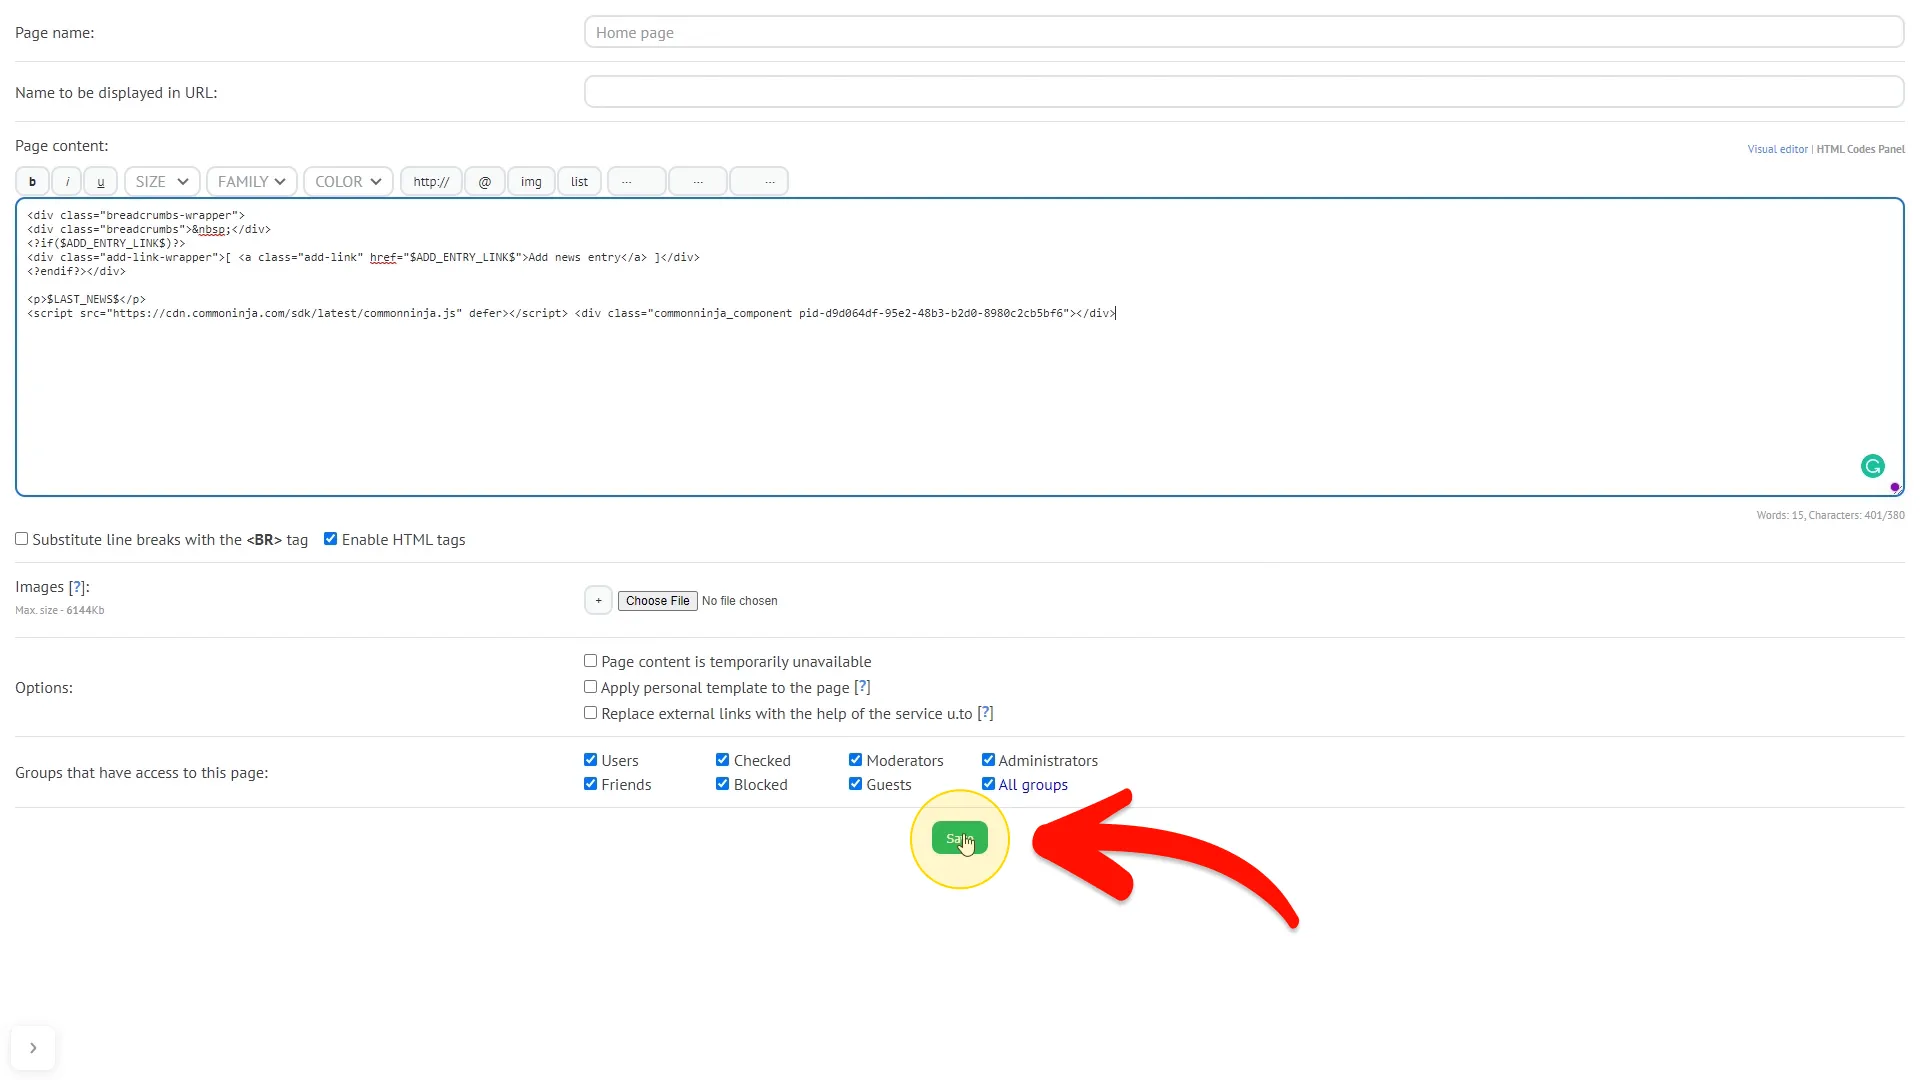Image resolution: width=1920 pixels, height=1080 pixels.
Task: Insert a link with http:// button
Action: 431,182
